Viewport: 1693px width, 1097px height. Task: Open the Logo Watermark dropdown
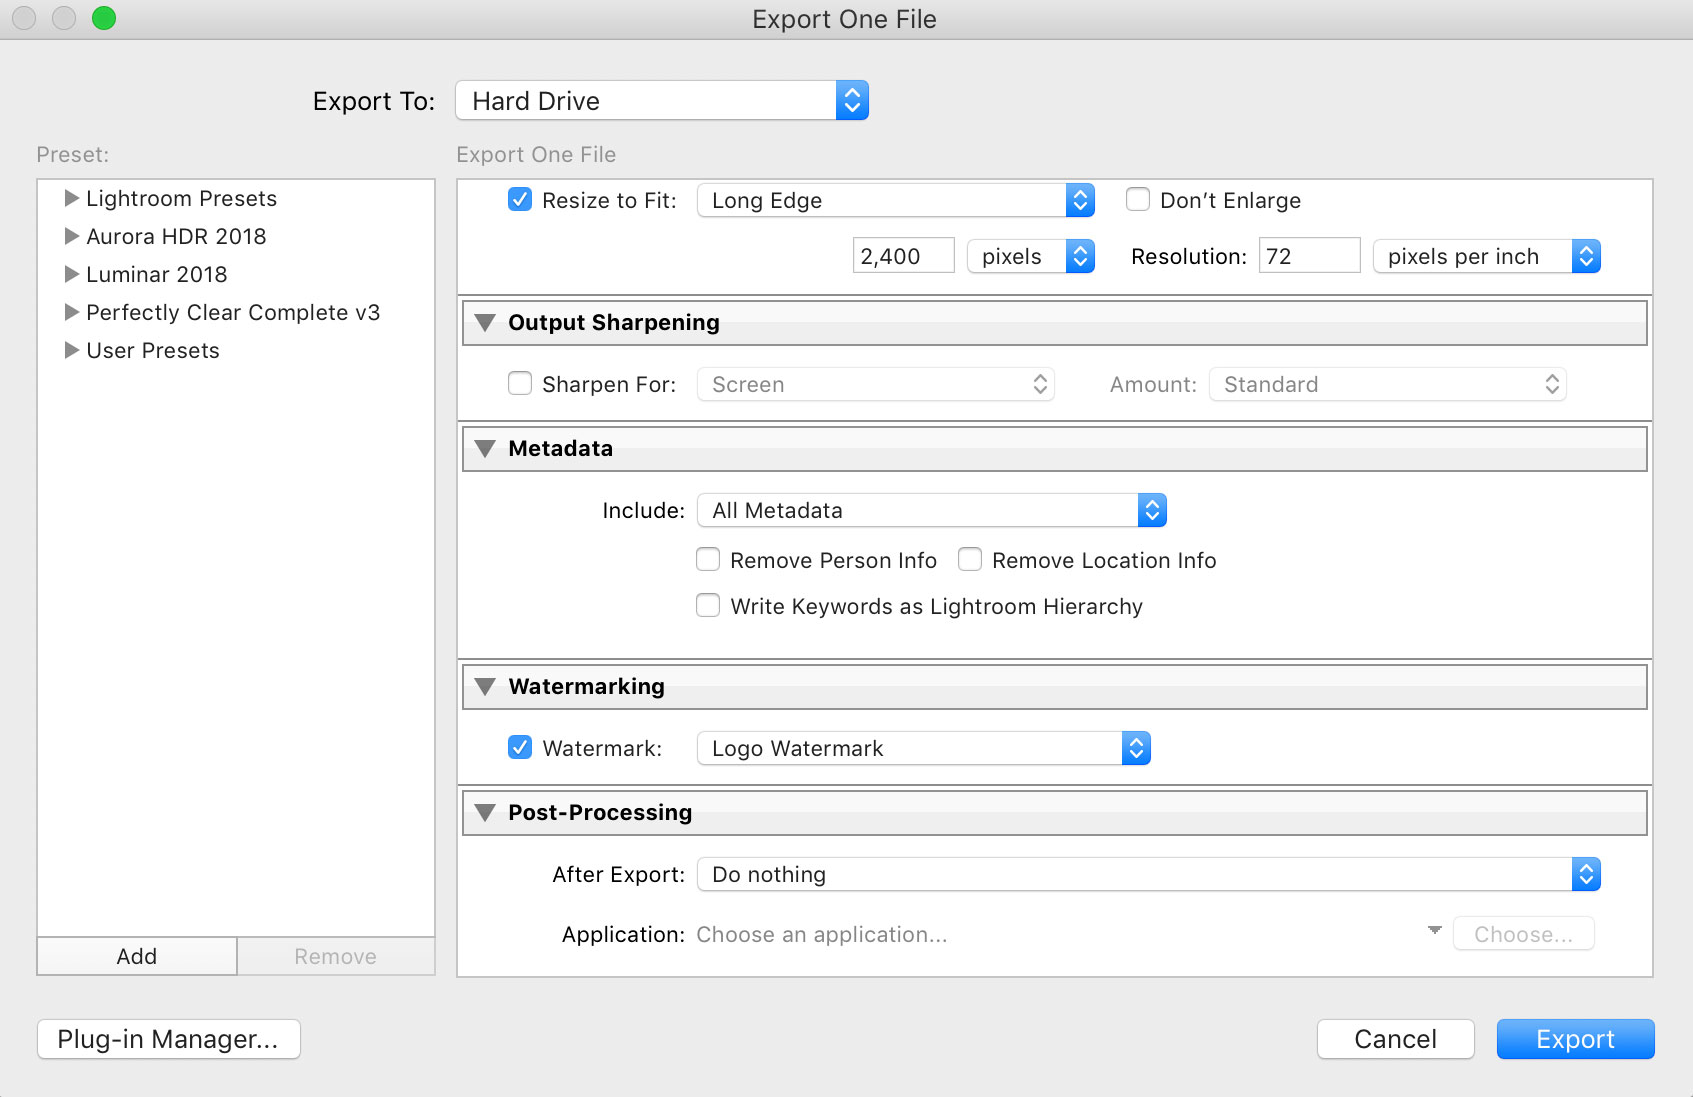click(923, 749)
